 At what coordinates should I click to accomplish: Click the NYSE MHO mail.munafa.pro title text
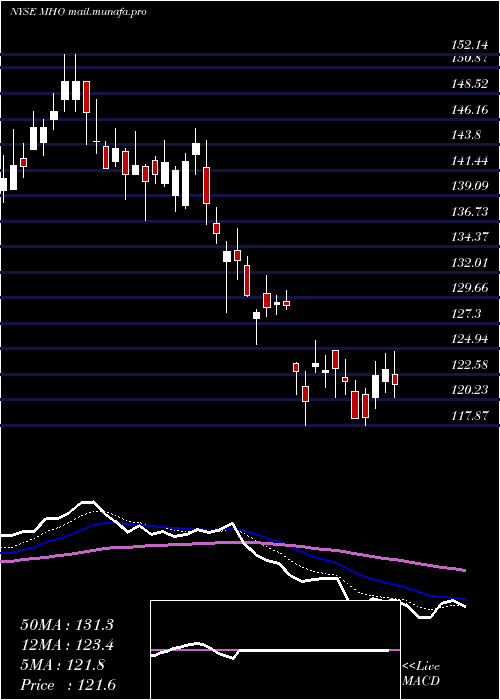[x=78, y=12]
